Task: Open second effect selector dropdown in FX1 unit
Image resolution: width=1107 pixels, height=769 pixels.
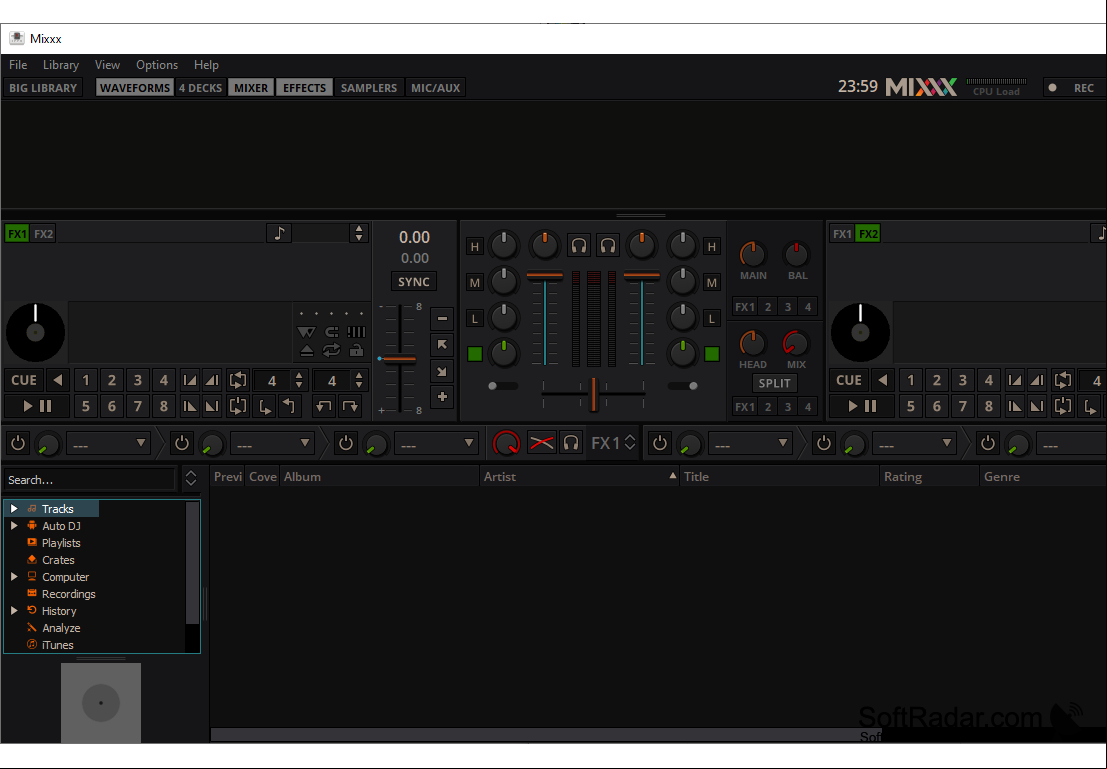Action: pyautogui.click(x=273, y=443)
